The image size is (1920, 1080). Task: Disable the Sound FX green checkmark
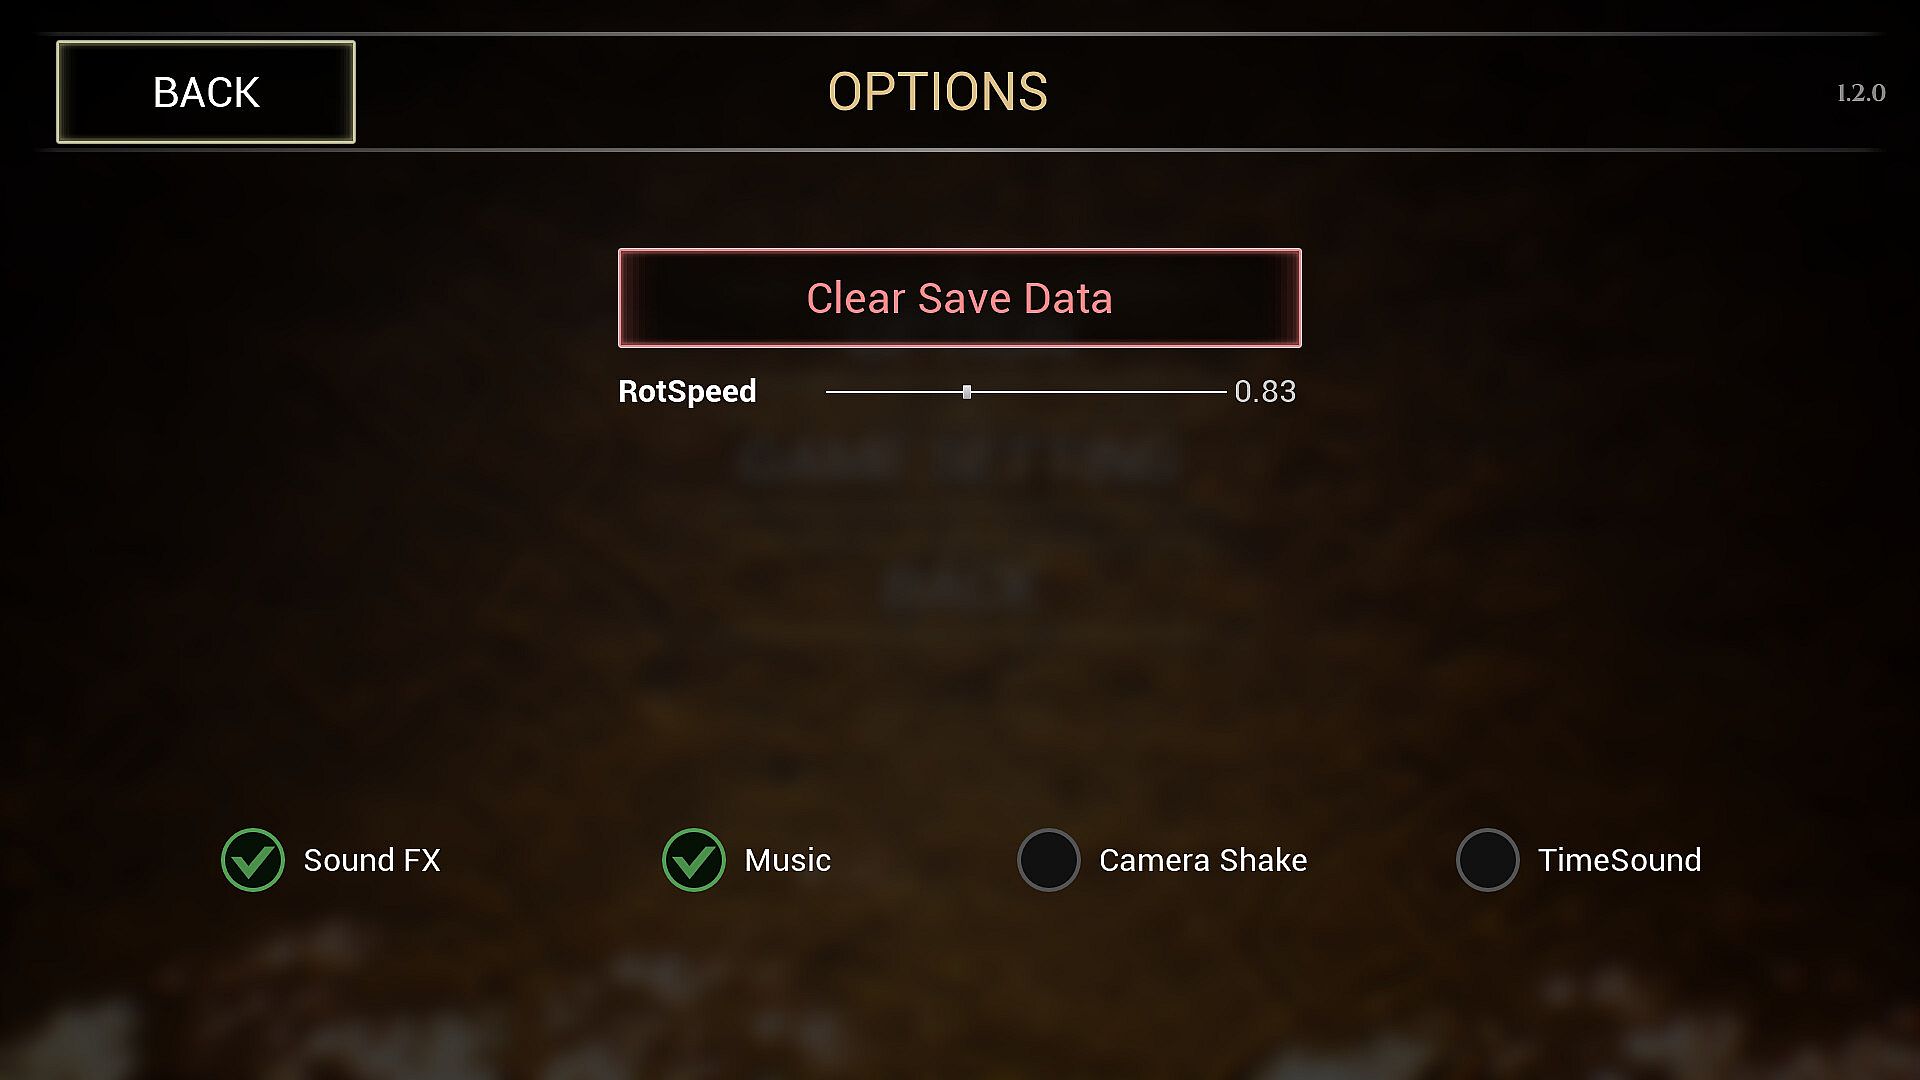point(253,860)
